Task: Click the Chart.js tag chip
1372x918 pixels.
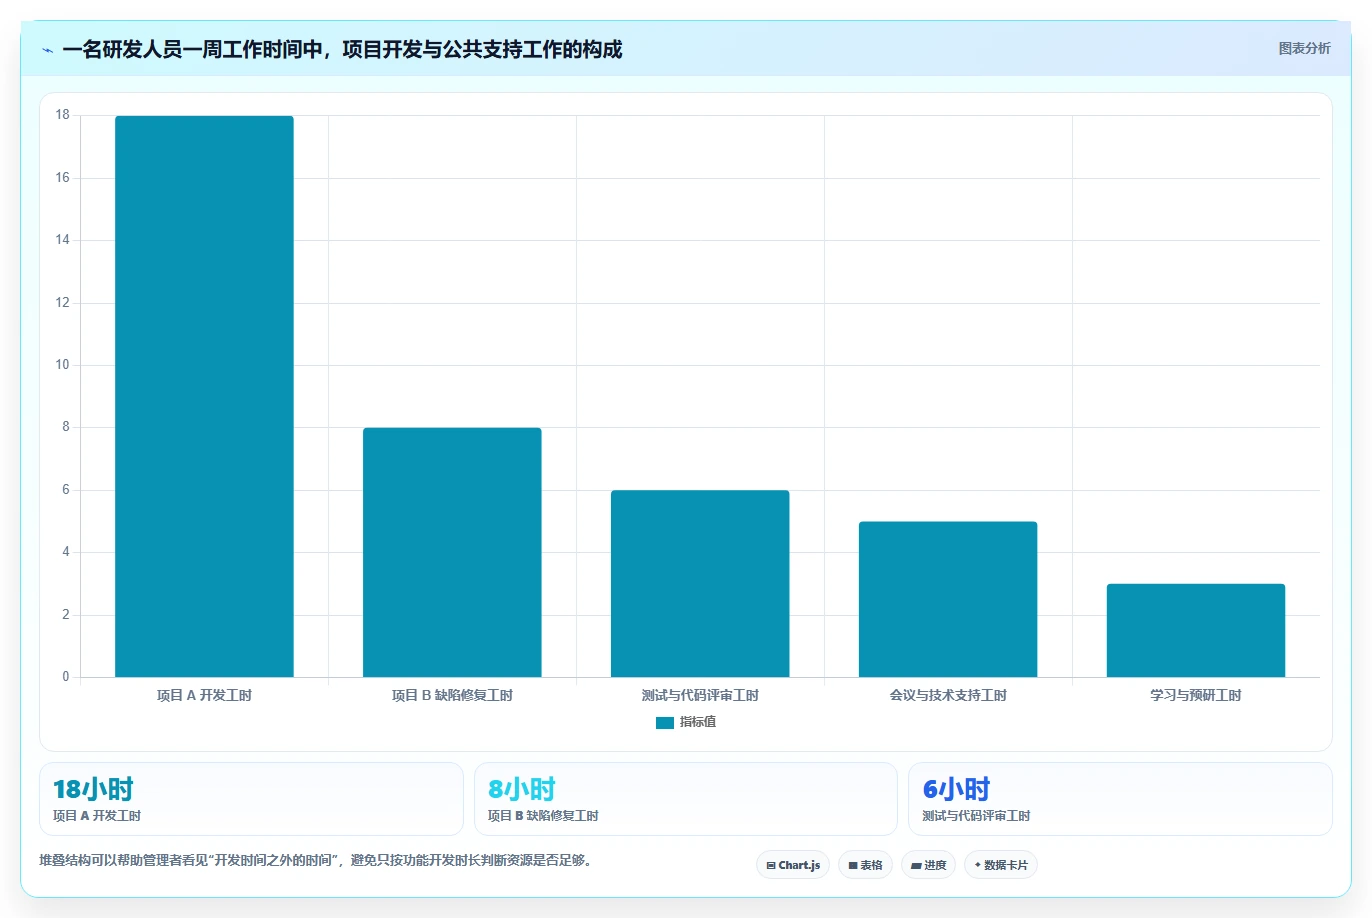Action: tap(793, 865)
